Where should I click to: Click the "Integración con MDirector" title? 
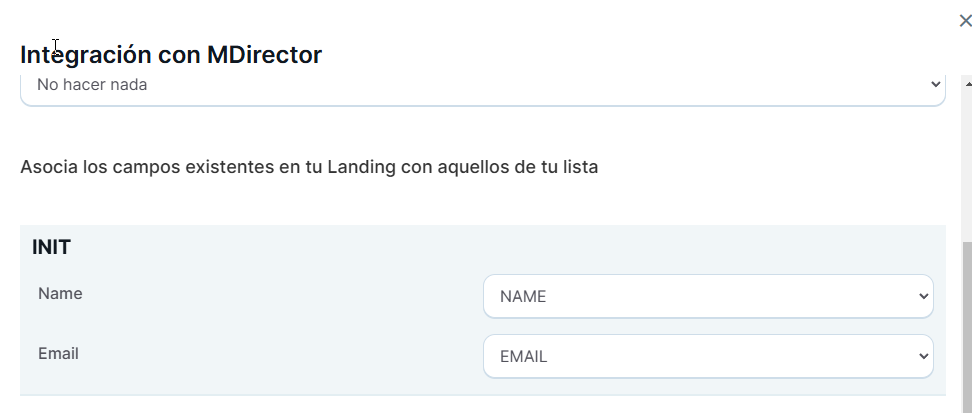(x=171, y=55)
